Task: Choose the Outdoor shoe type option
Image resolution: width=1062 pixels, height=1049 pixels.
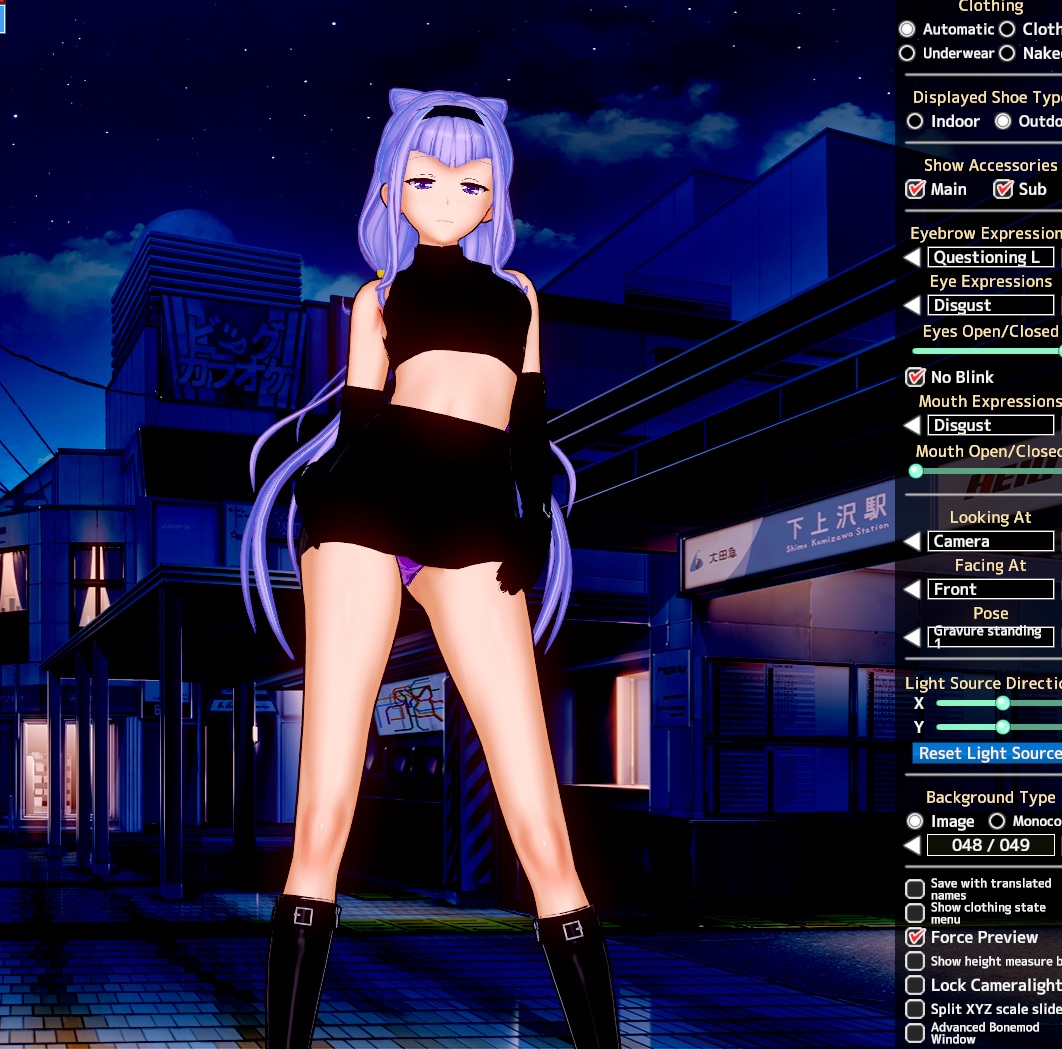Action: click(x=1003, y=121)
